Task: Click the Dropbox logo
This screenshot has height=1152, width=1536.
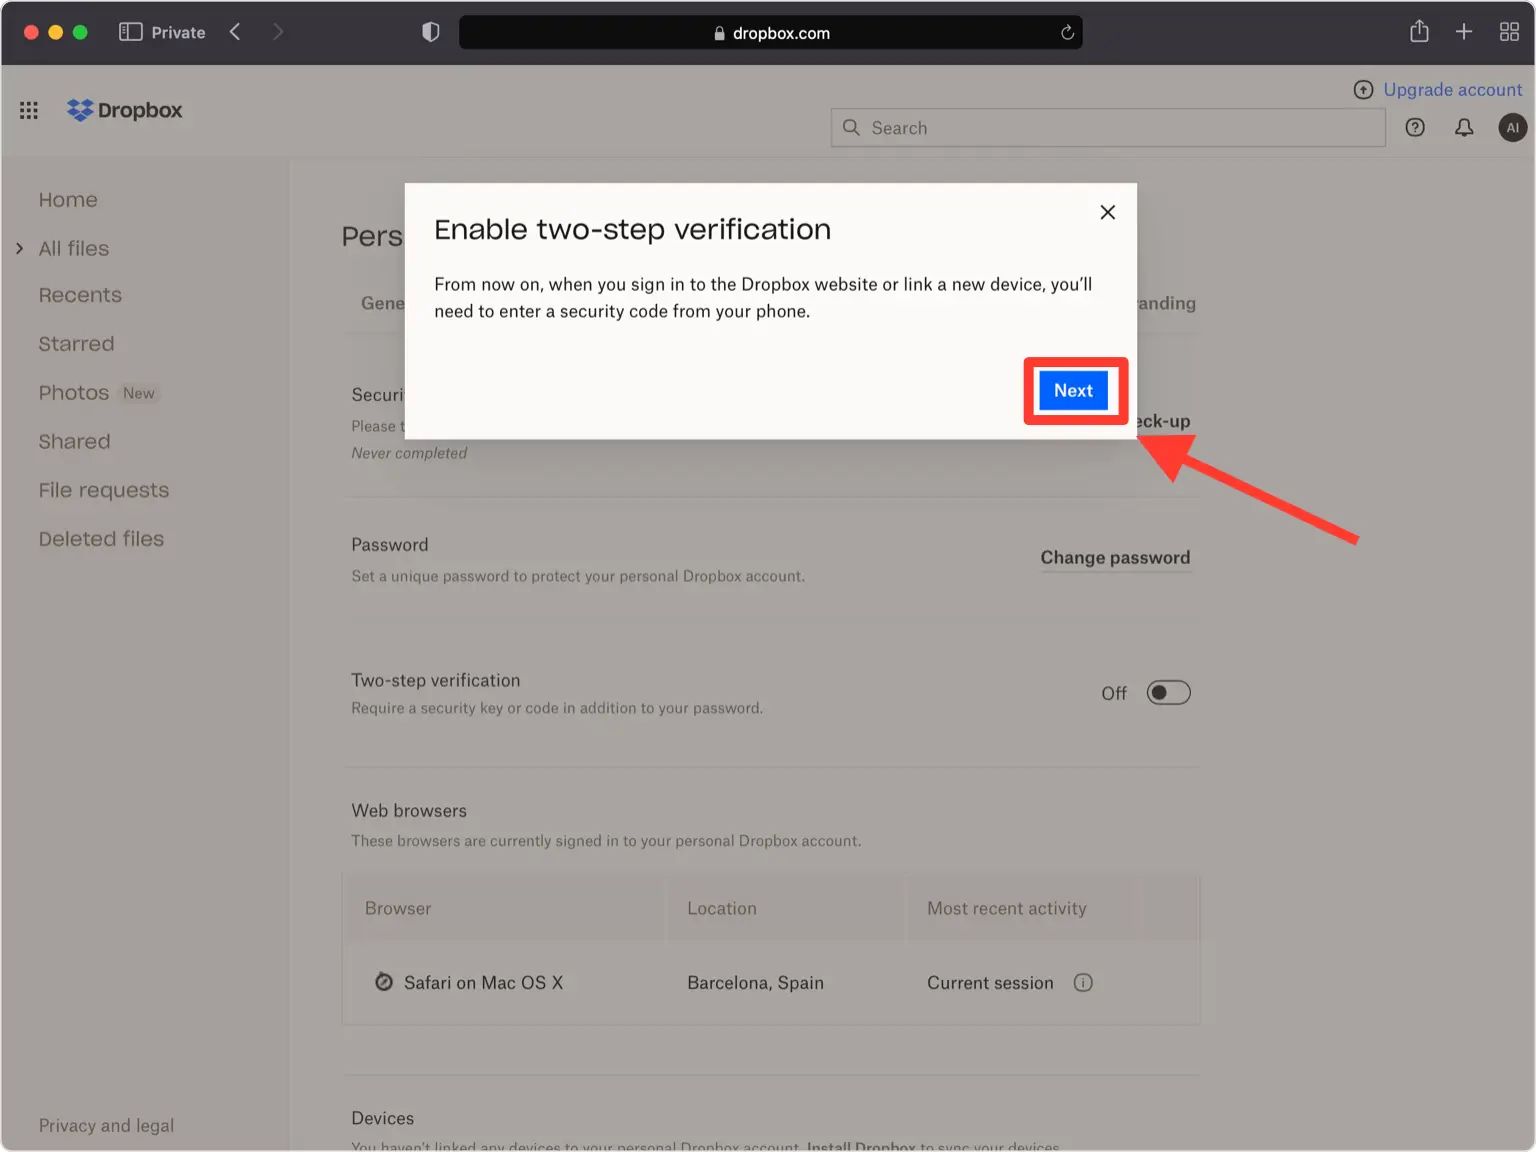Action: pos(125,110)
